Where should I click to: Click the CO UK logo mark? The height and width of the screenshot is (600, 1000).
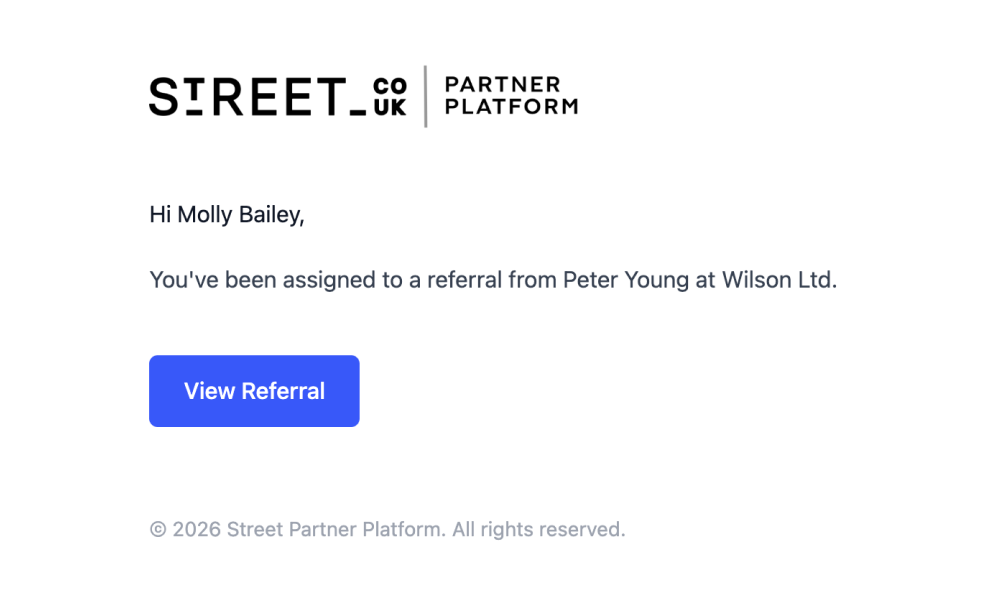click(x=389, y=97)
